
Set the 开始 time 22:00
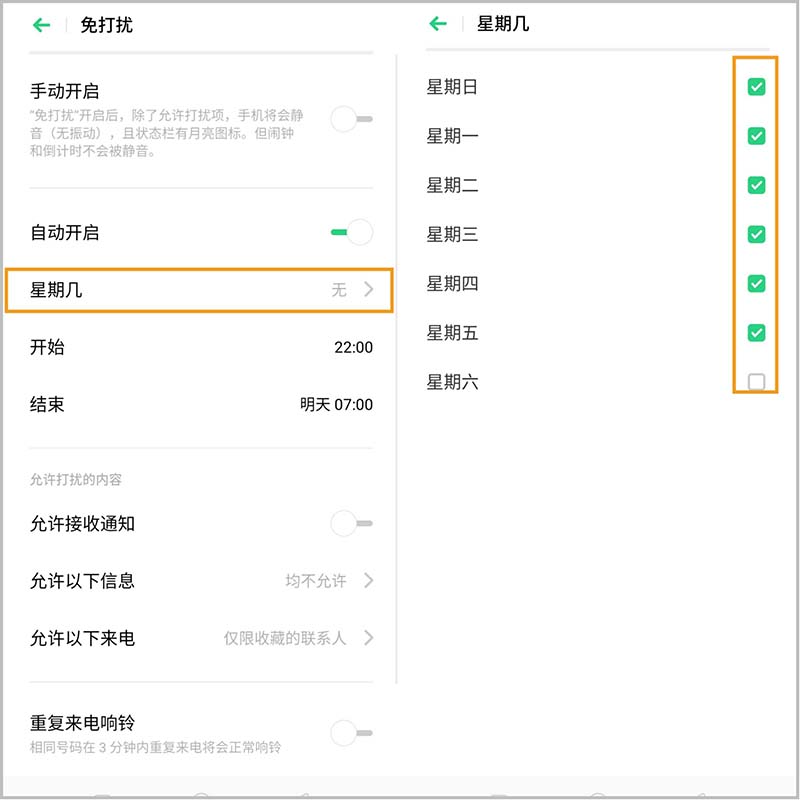(x=353, y=348)
